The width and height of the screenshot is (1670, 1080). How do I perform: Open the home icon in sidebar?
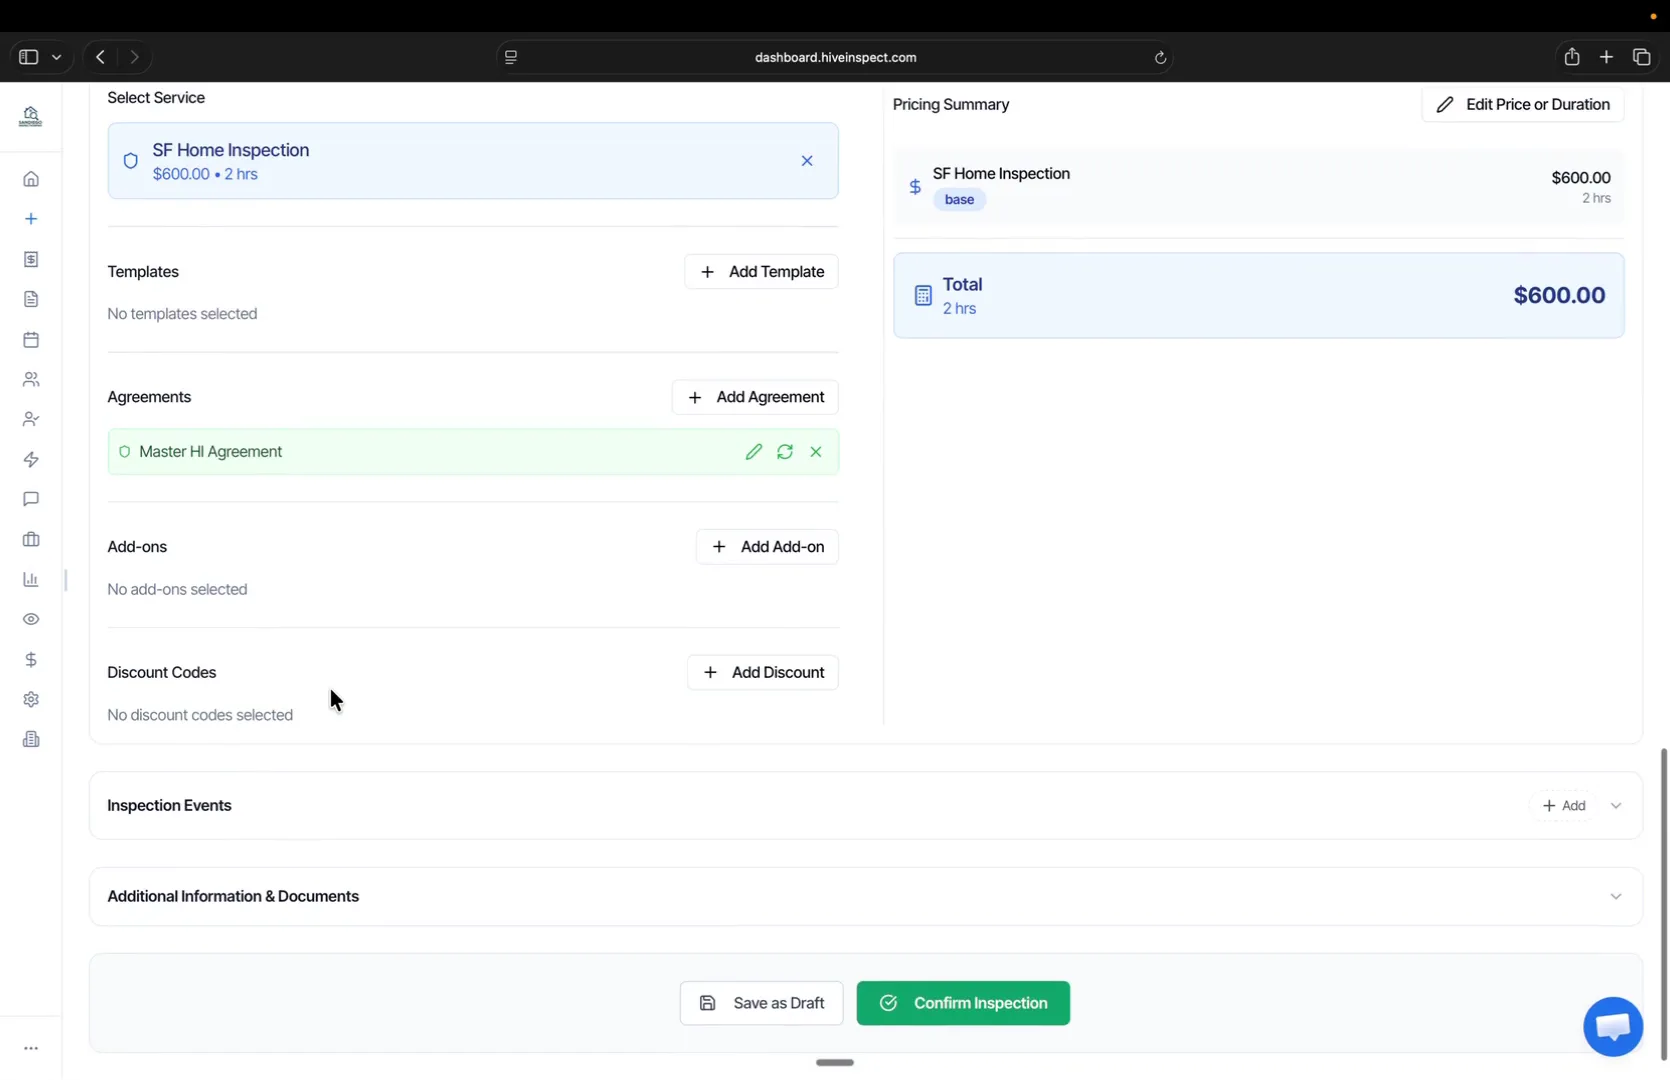31,179
